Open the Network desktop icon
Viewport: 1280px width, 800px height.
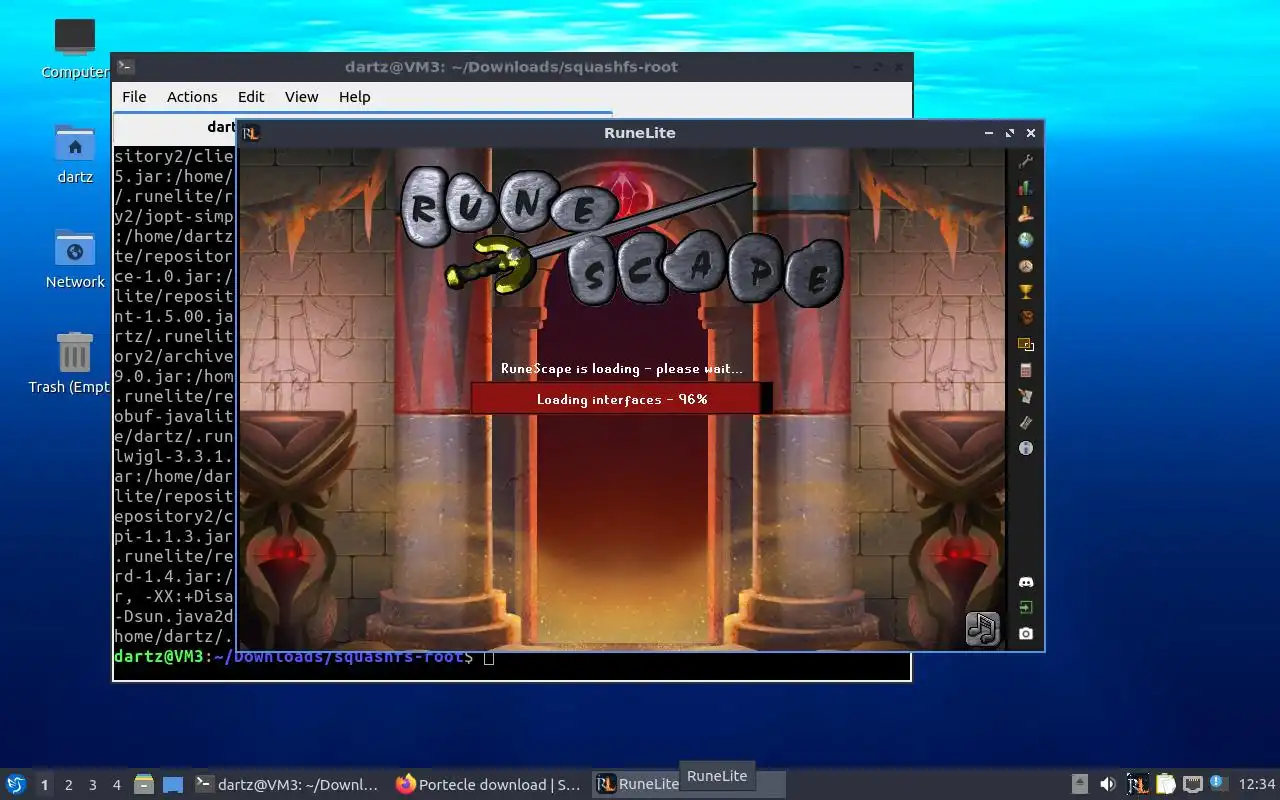click(75, 258)
